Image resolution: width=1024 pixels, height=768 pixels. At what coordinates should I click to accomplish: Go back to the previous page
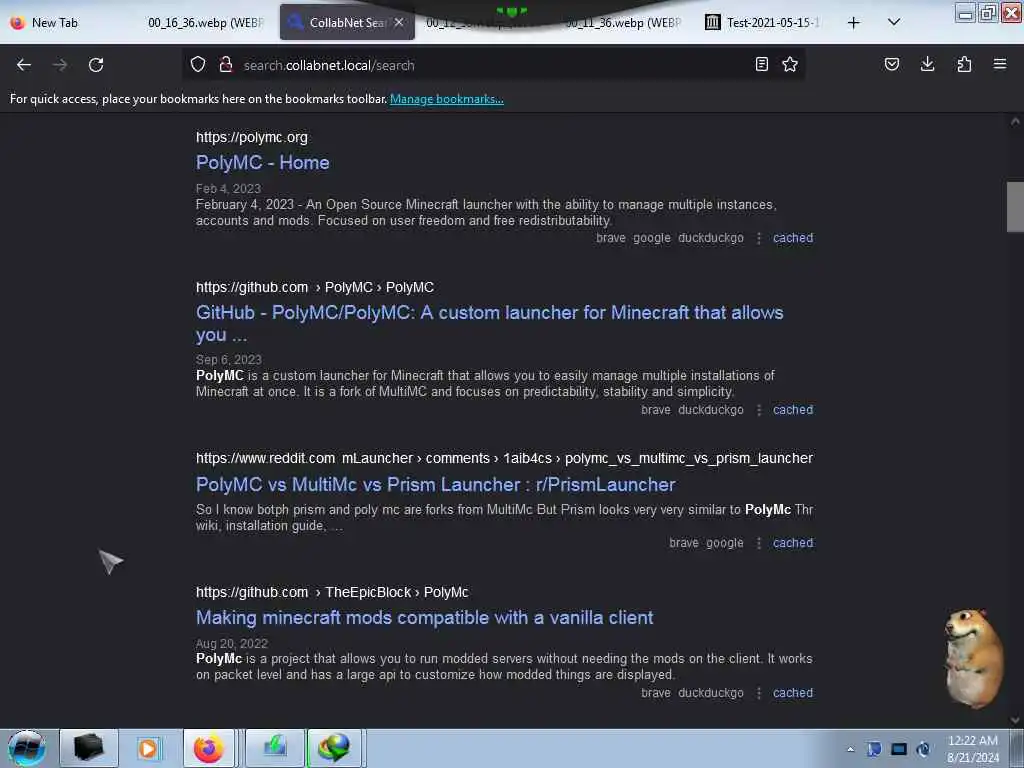24,65
